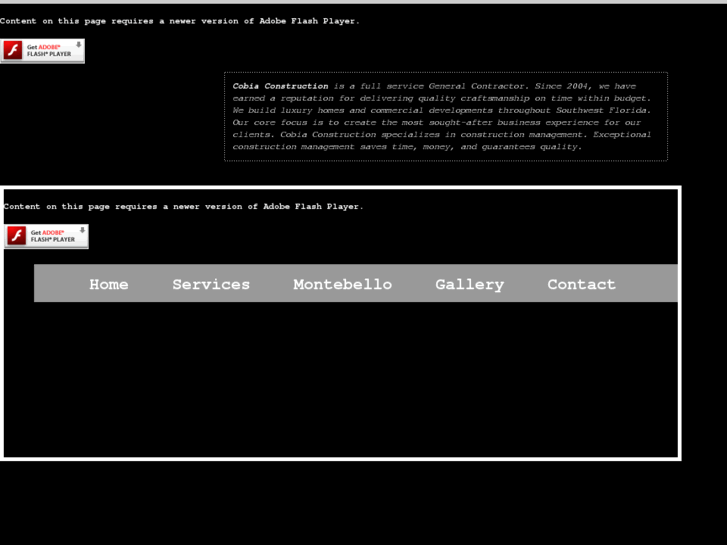Viewport: 727px width, 545px height.
Task: Click Flash Player required message inside white frame
Action: (x=183, y=206)
